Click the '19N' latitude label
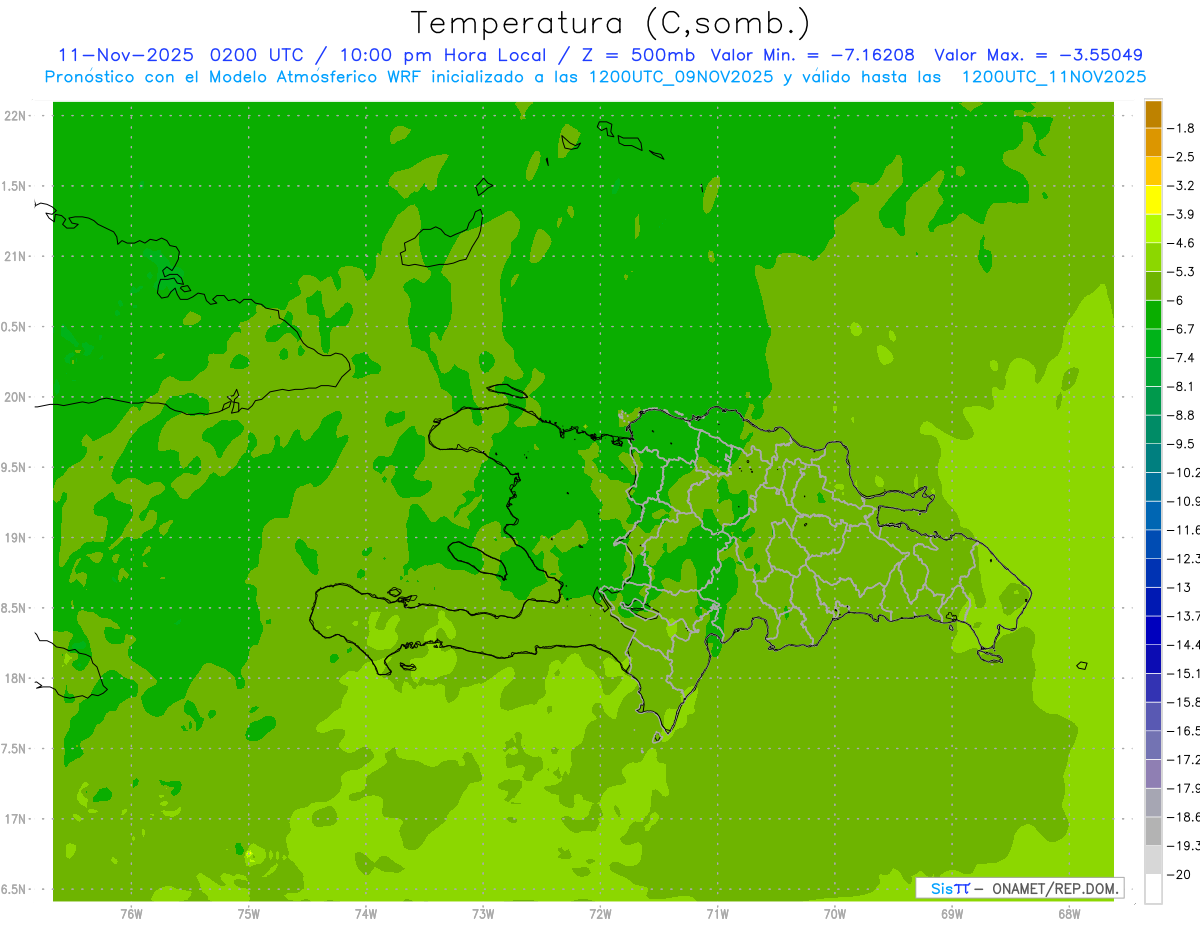The height and width of the screenshot is (927, 1200). (x=15, y=538)
